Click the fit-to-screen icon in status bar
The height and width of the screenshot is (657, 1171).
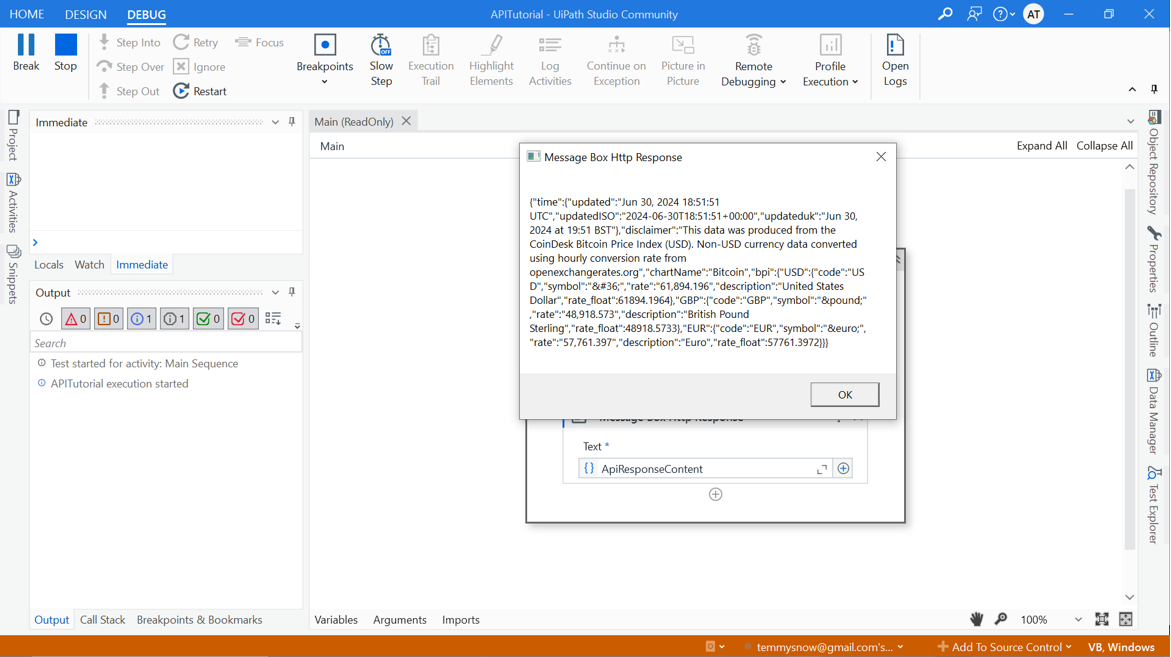(1101, 619)
